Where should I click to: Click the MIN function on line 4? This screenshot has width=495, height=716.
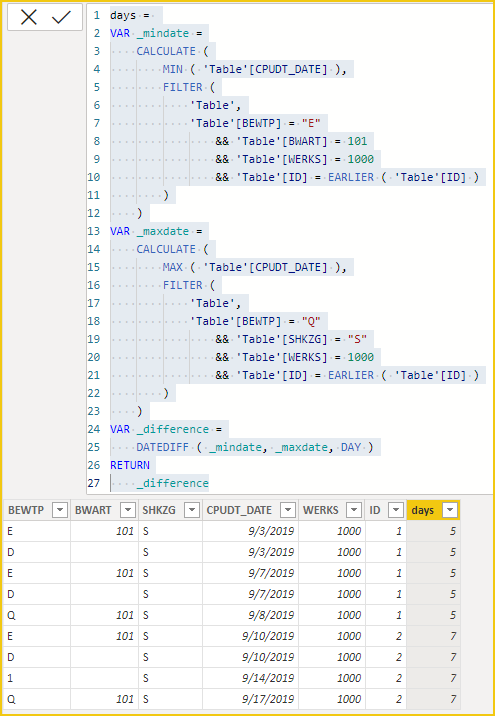click(173, 69)
